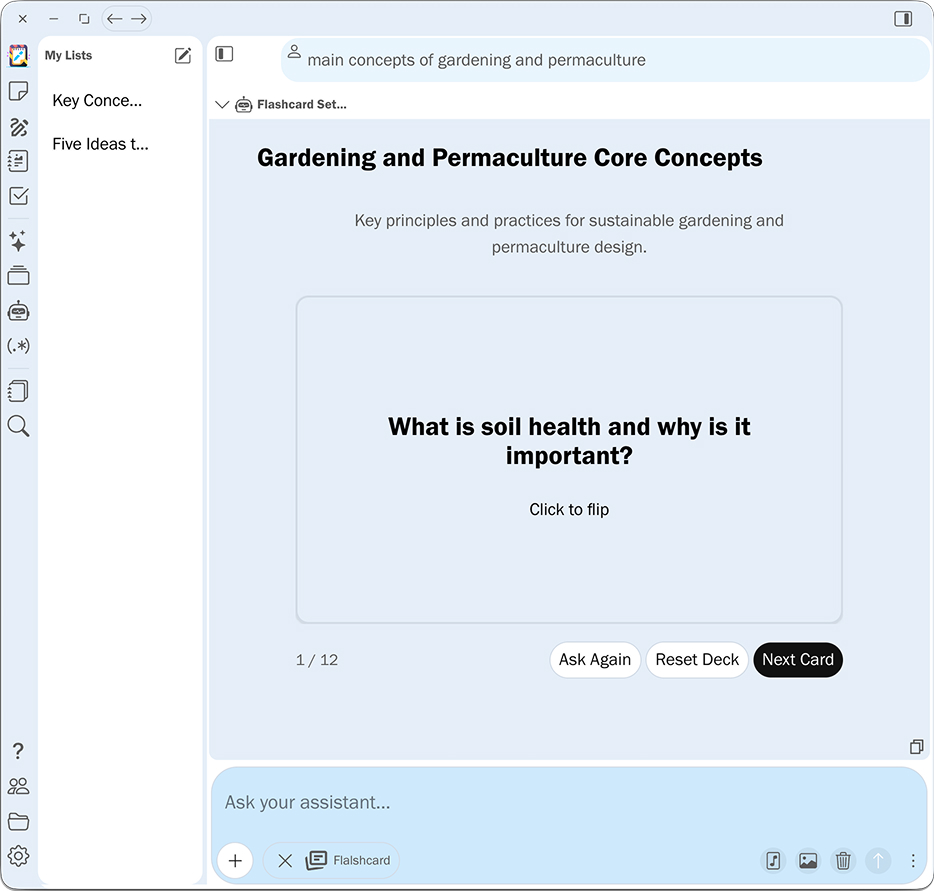The height and width of the screenshot is (891, 934).
Task: Open the sticky note icon in sidebar
Action: [x=18, y=91]
